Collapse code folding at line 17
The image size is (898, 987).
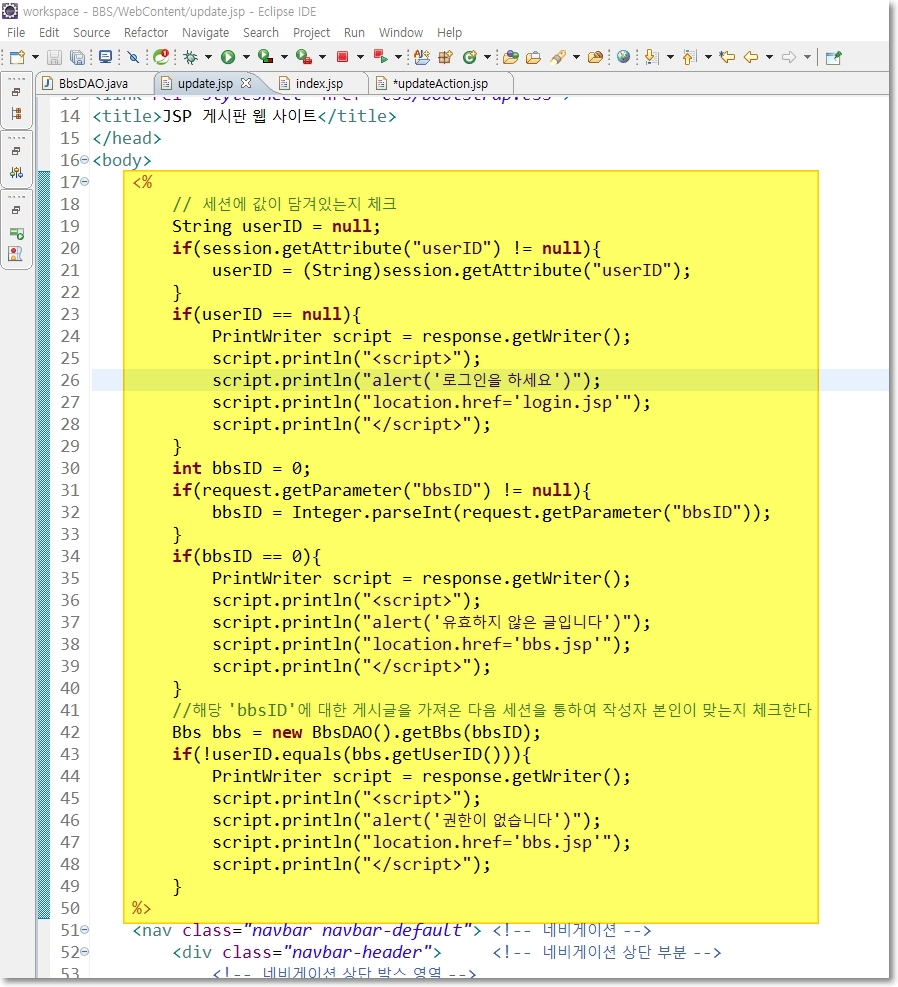(x=85, y=182)
